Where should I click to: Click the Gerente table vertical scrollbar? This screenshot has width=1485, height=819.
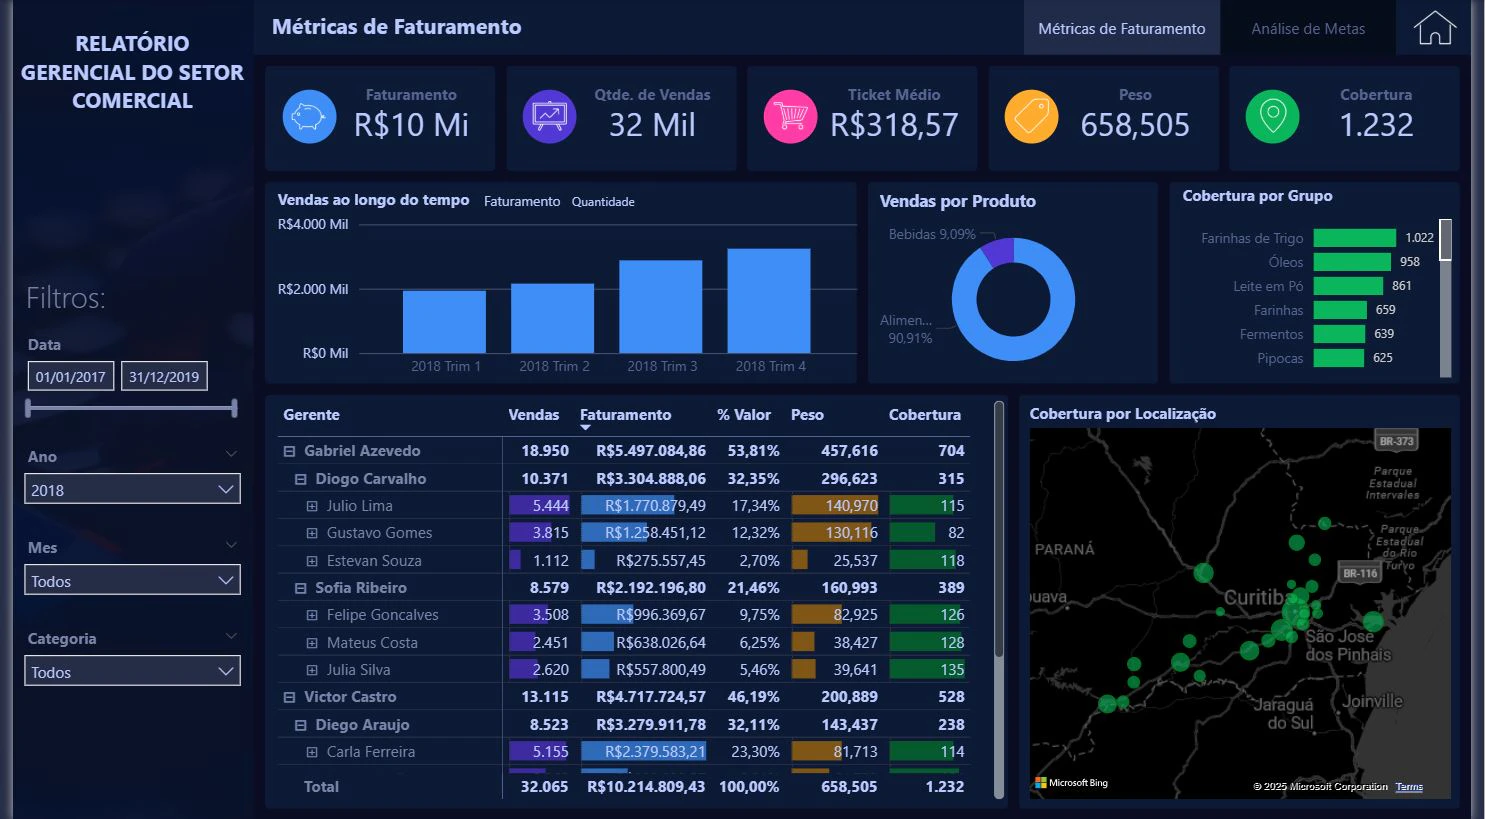[999, 600]
